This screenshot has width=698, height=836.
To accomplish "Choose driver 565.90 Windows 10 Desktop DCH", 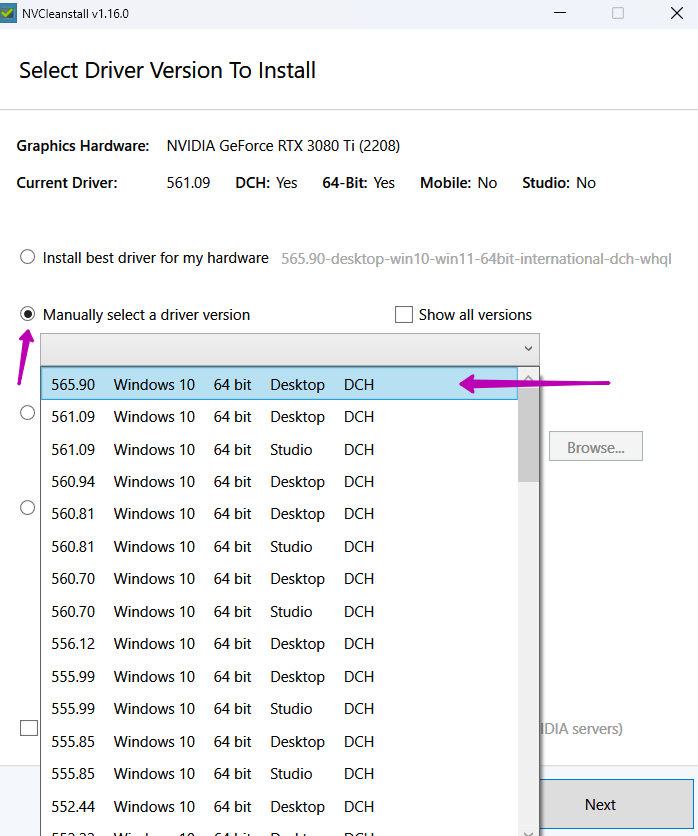I will [x=279, y=384].
